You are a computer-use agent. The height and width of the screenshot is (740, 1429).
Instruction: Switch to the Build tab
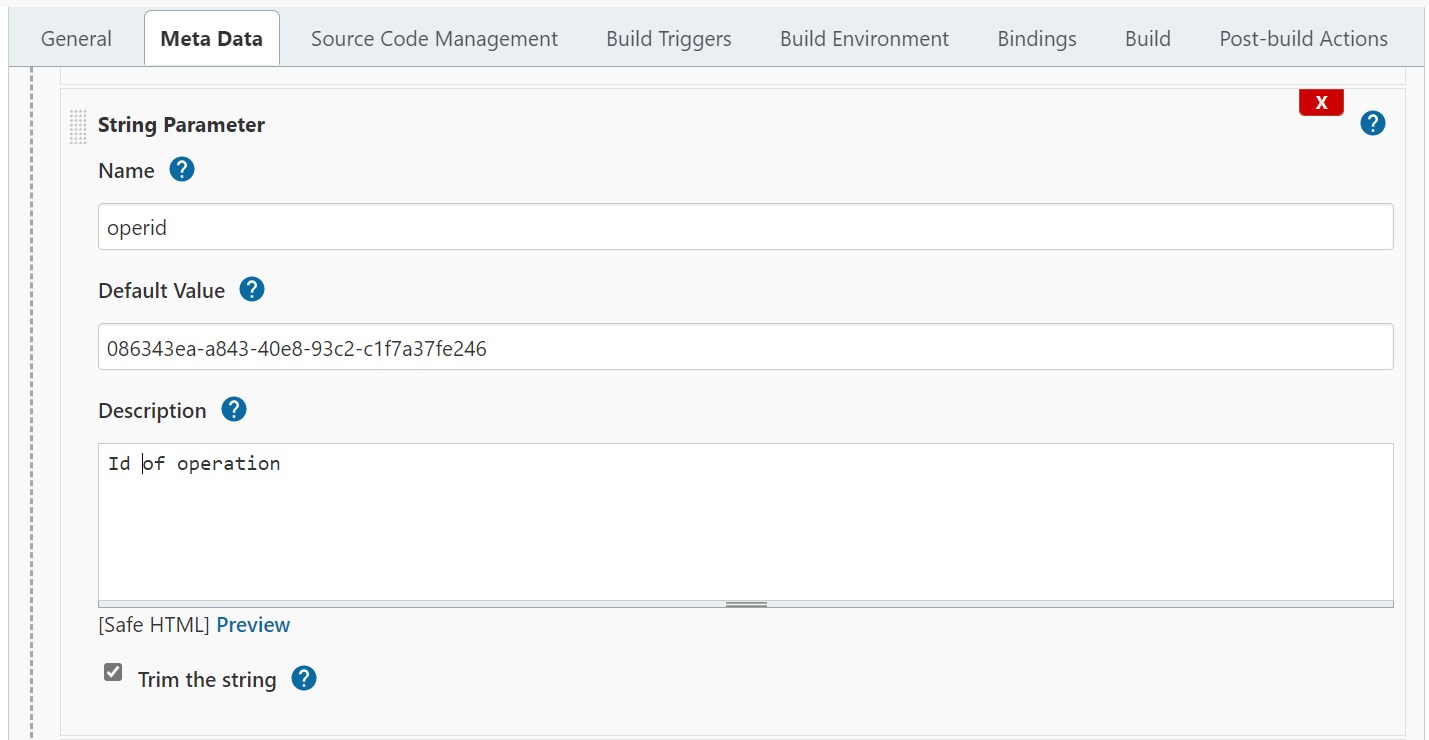coord(1147,39)
